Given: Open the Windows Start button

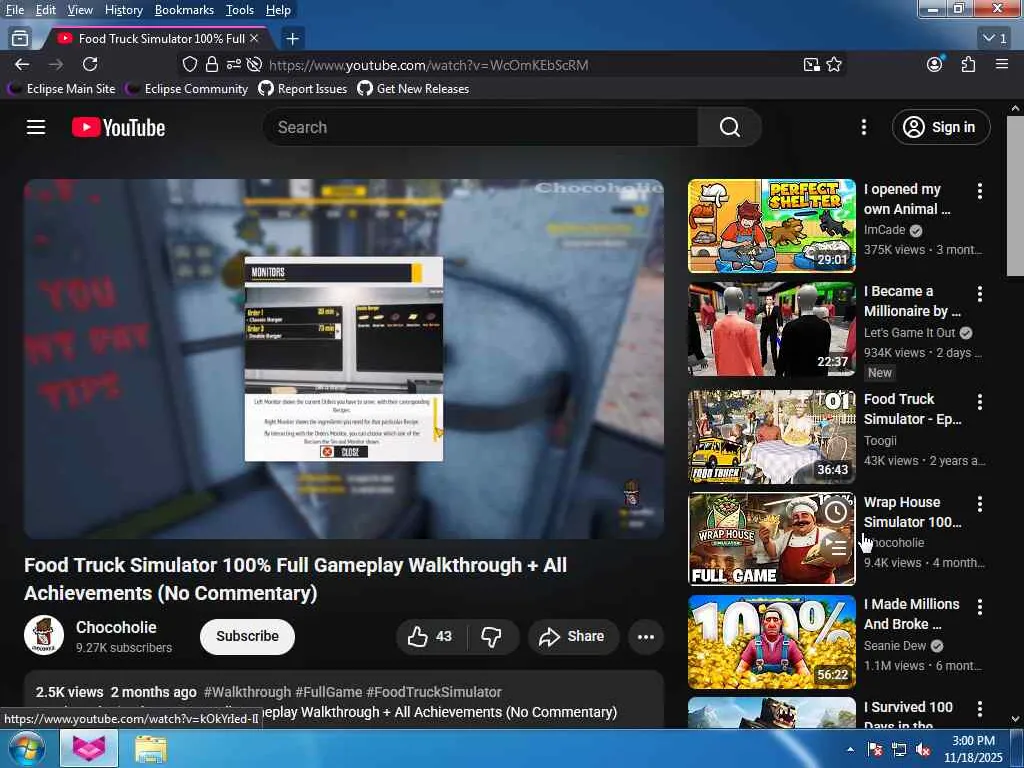Looking at the screenshot, I should coord(26,748).
